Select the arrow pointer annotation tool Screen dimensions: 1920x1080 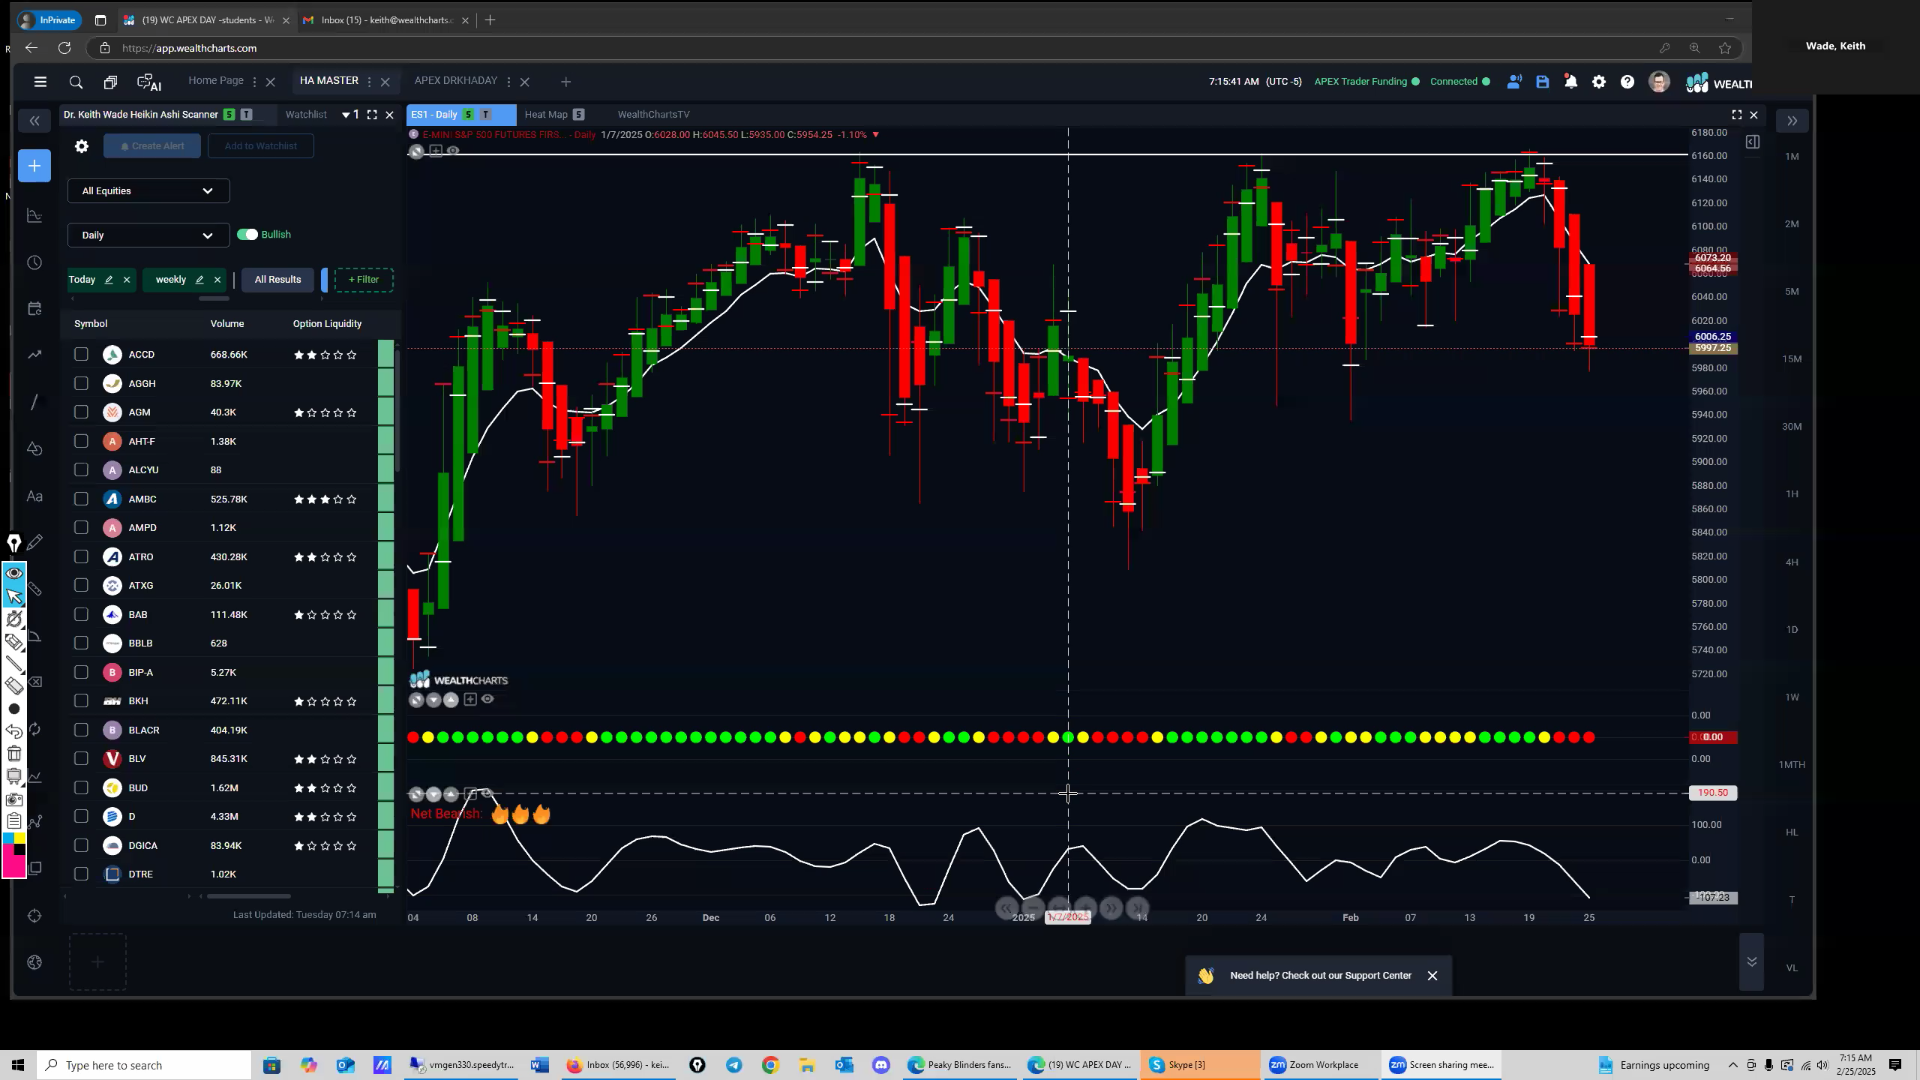coord(14,597)
